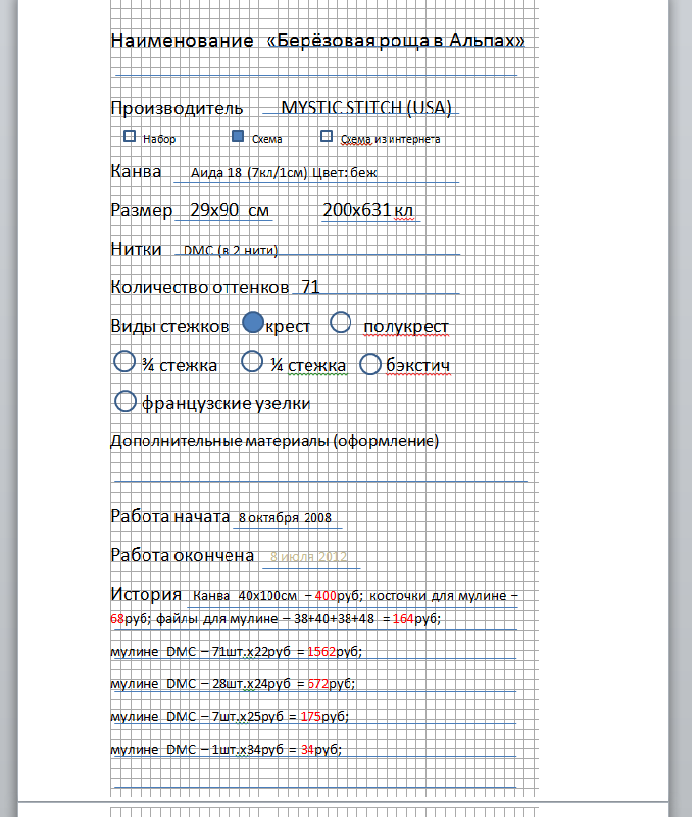Viewport: 692px width, 817px height.
Task: Select the filled "крест" stitch radio button
Action: coord(253,322)
